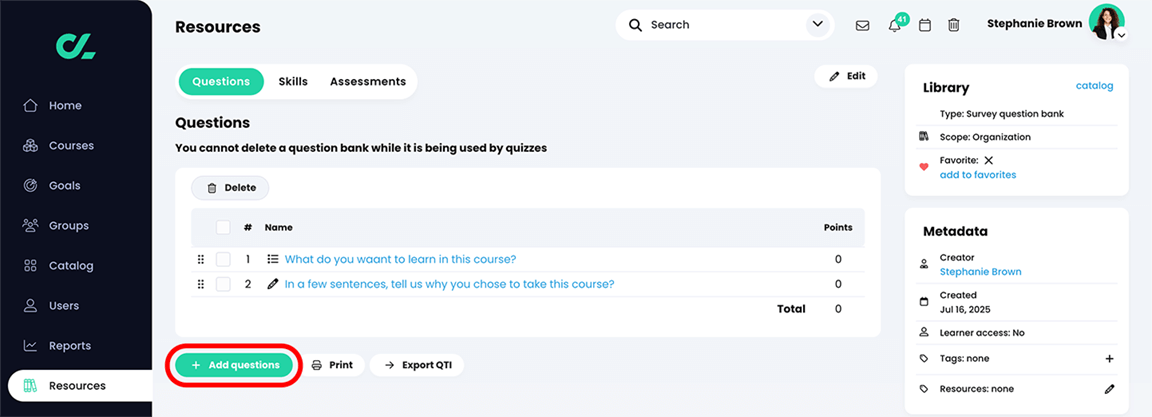Open 'In a few sentences' question link
Screen dimensions: 1152x417
[x=450, y=284]
